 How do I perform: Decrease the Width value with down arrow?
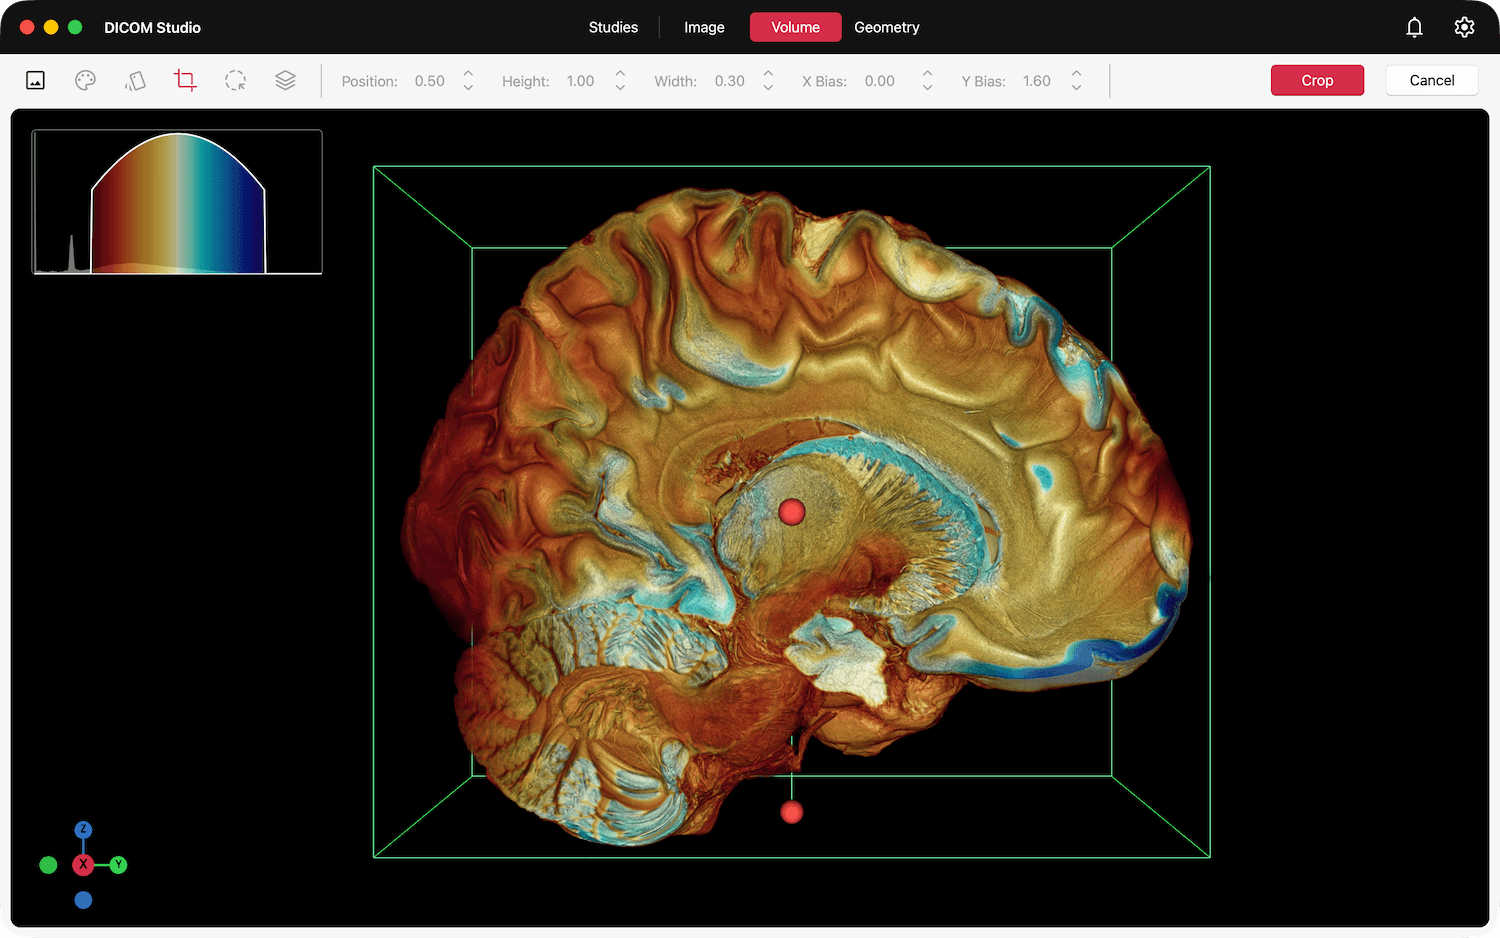768,88
